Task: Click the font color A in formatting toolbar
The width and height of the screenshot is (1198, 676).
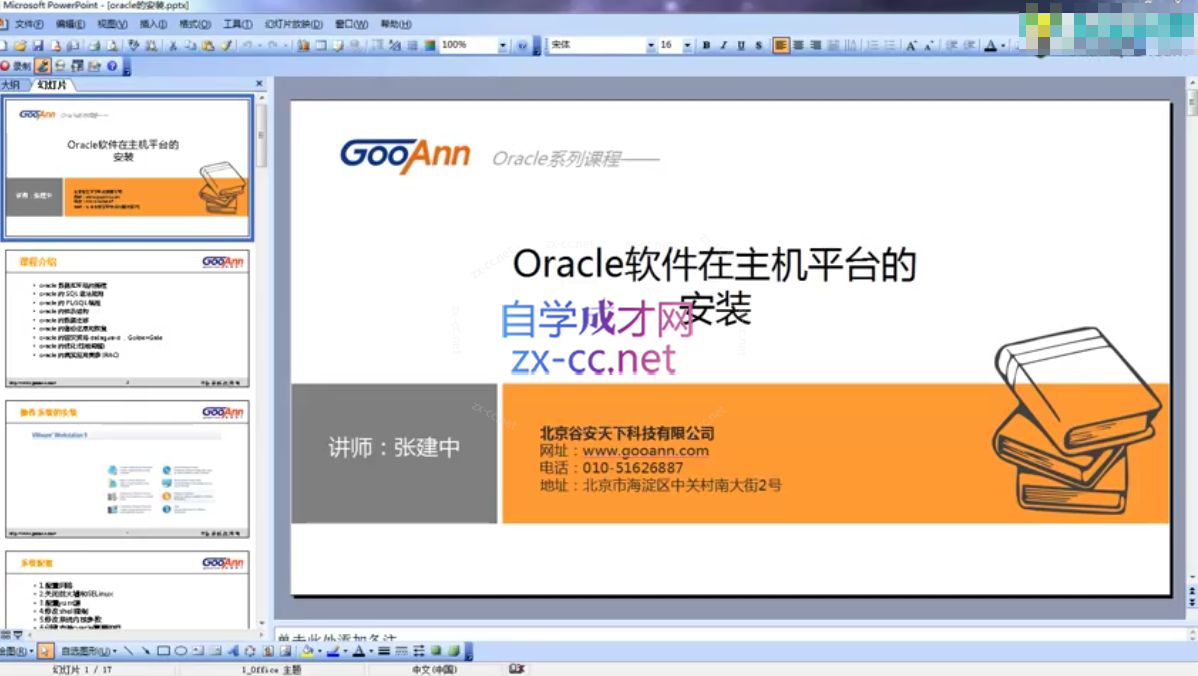Action: (x=990, y=46)
